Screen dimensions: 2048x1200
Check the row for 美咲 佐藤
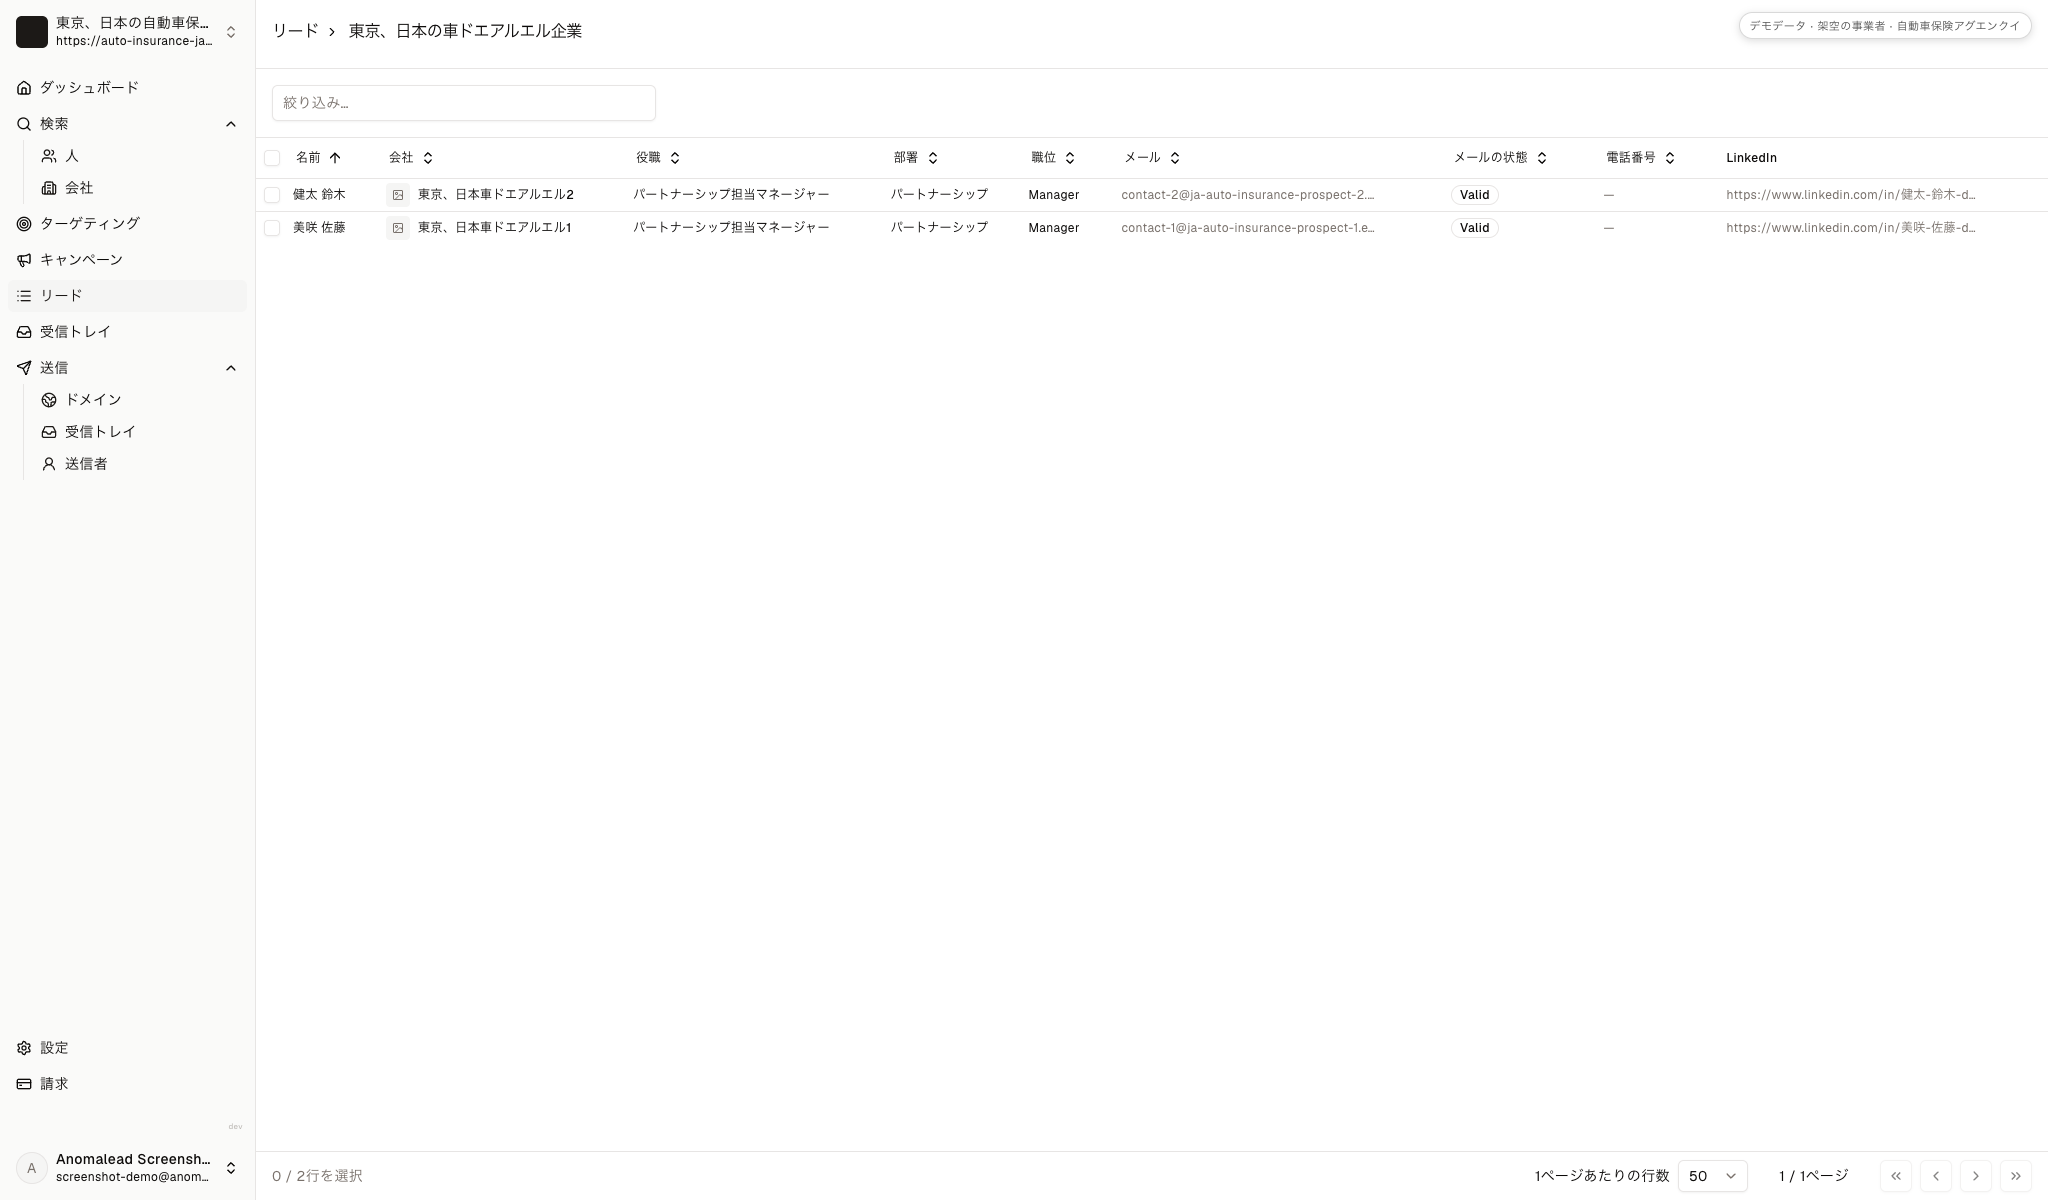tap(272, 228)
